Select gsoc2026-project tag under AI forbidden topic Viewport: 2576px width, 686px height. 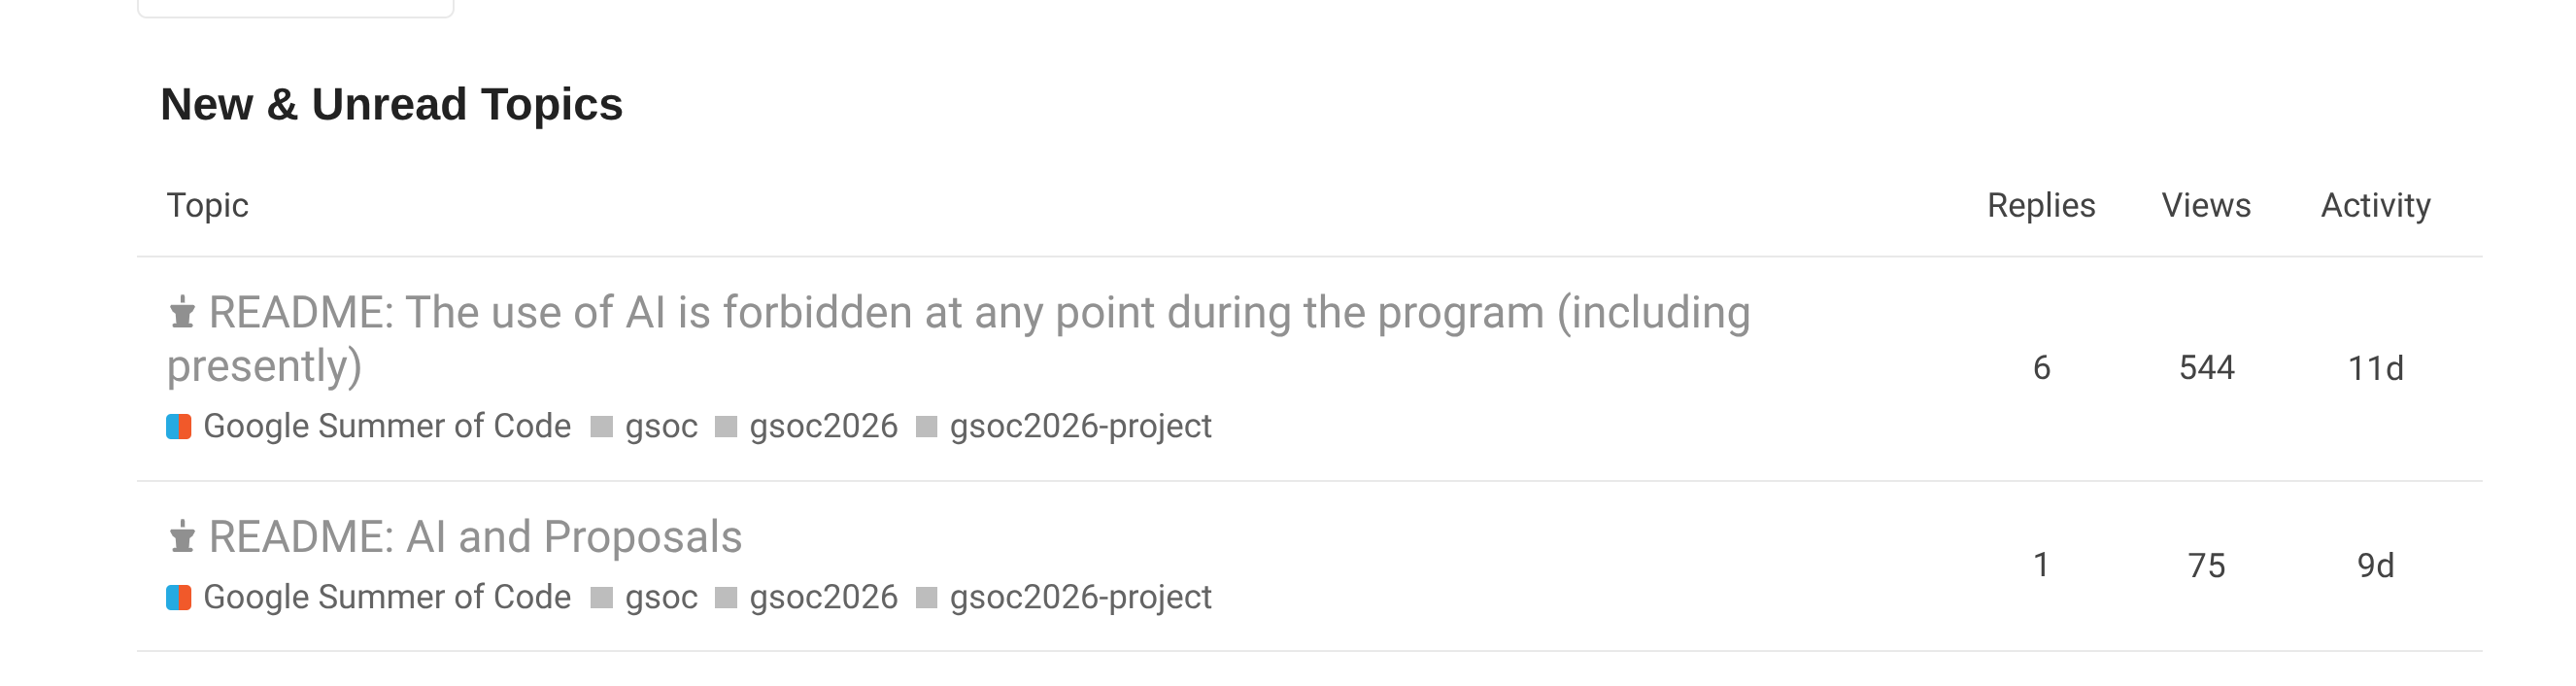coord(1080,427)
